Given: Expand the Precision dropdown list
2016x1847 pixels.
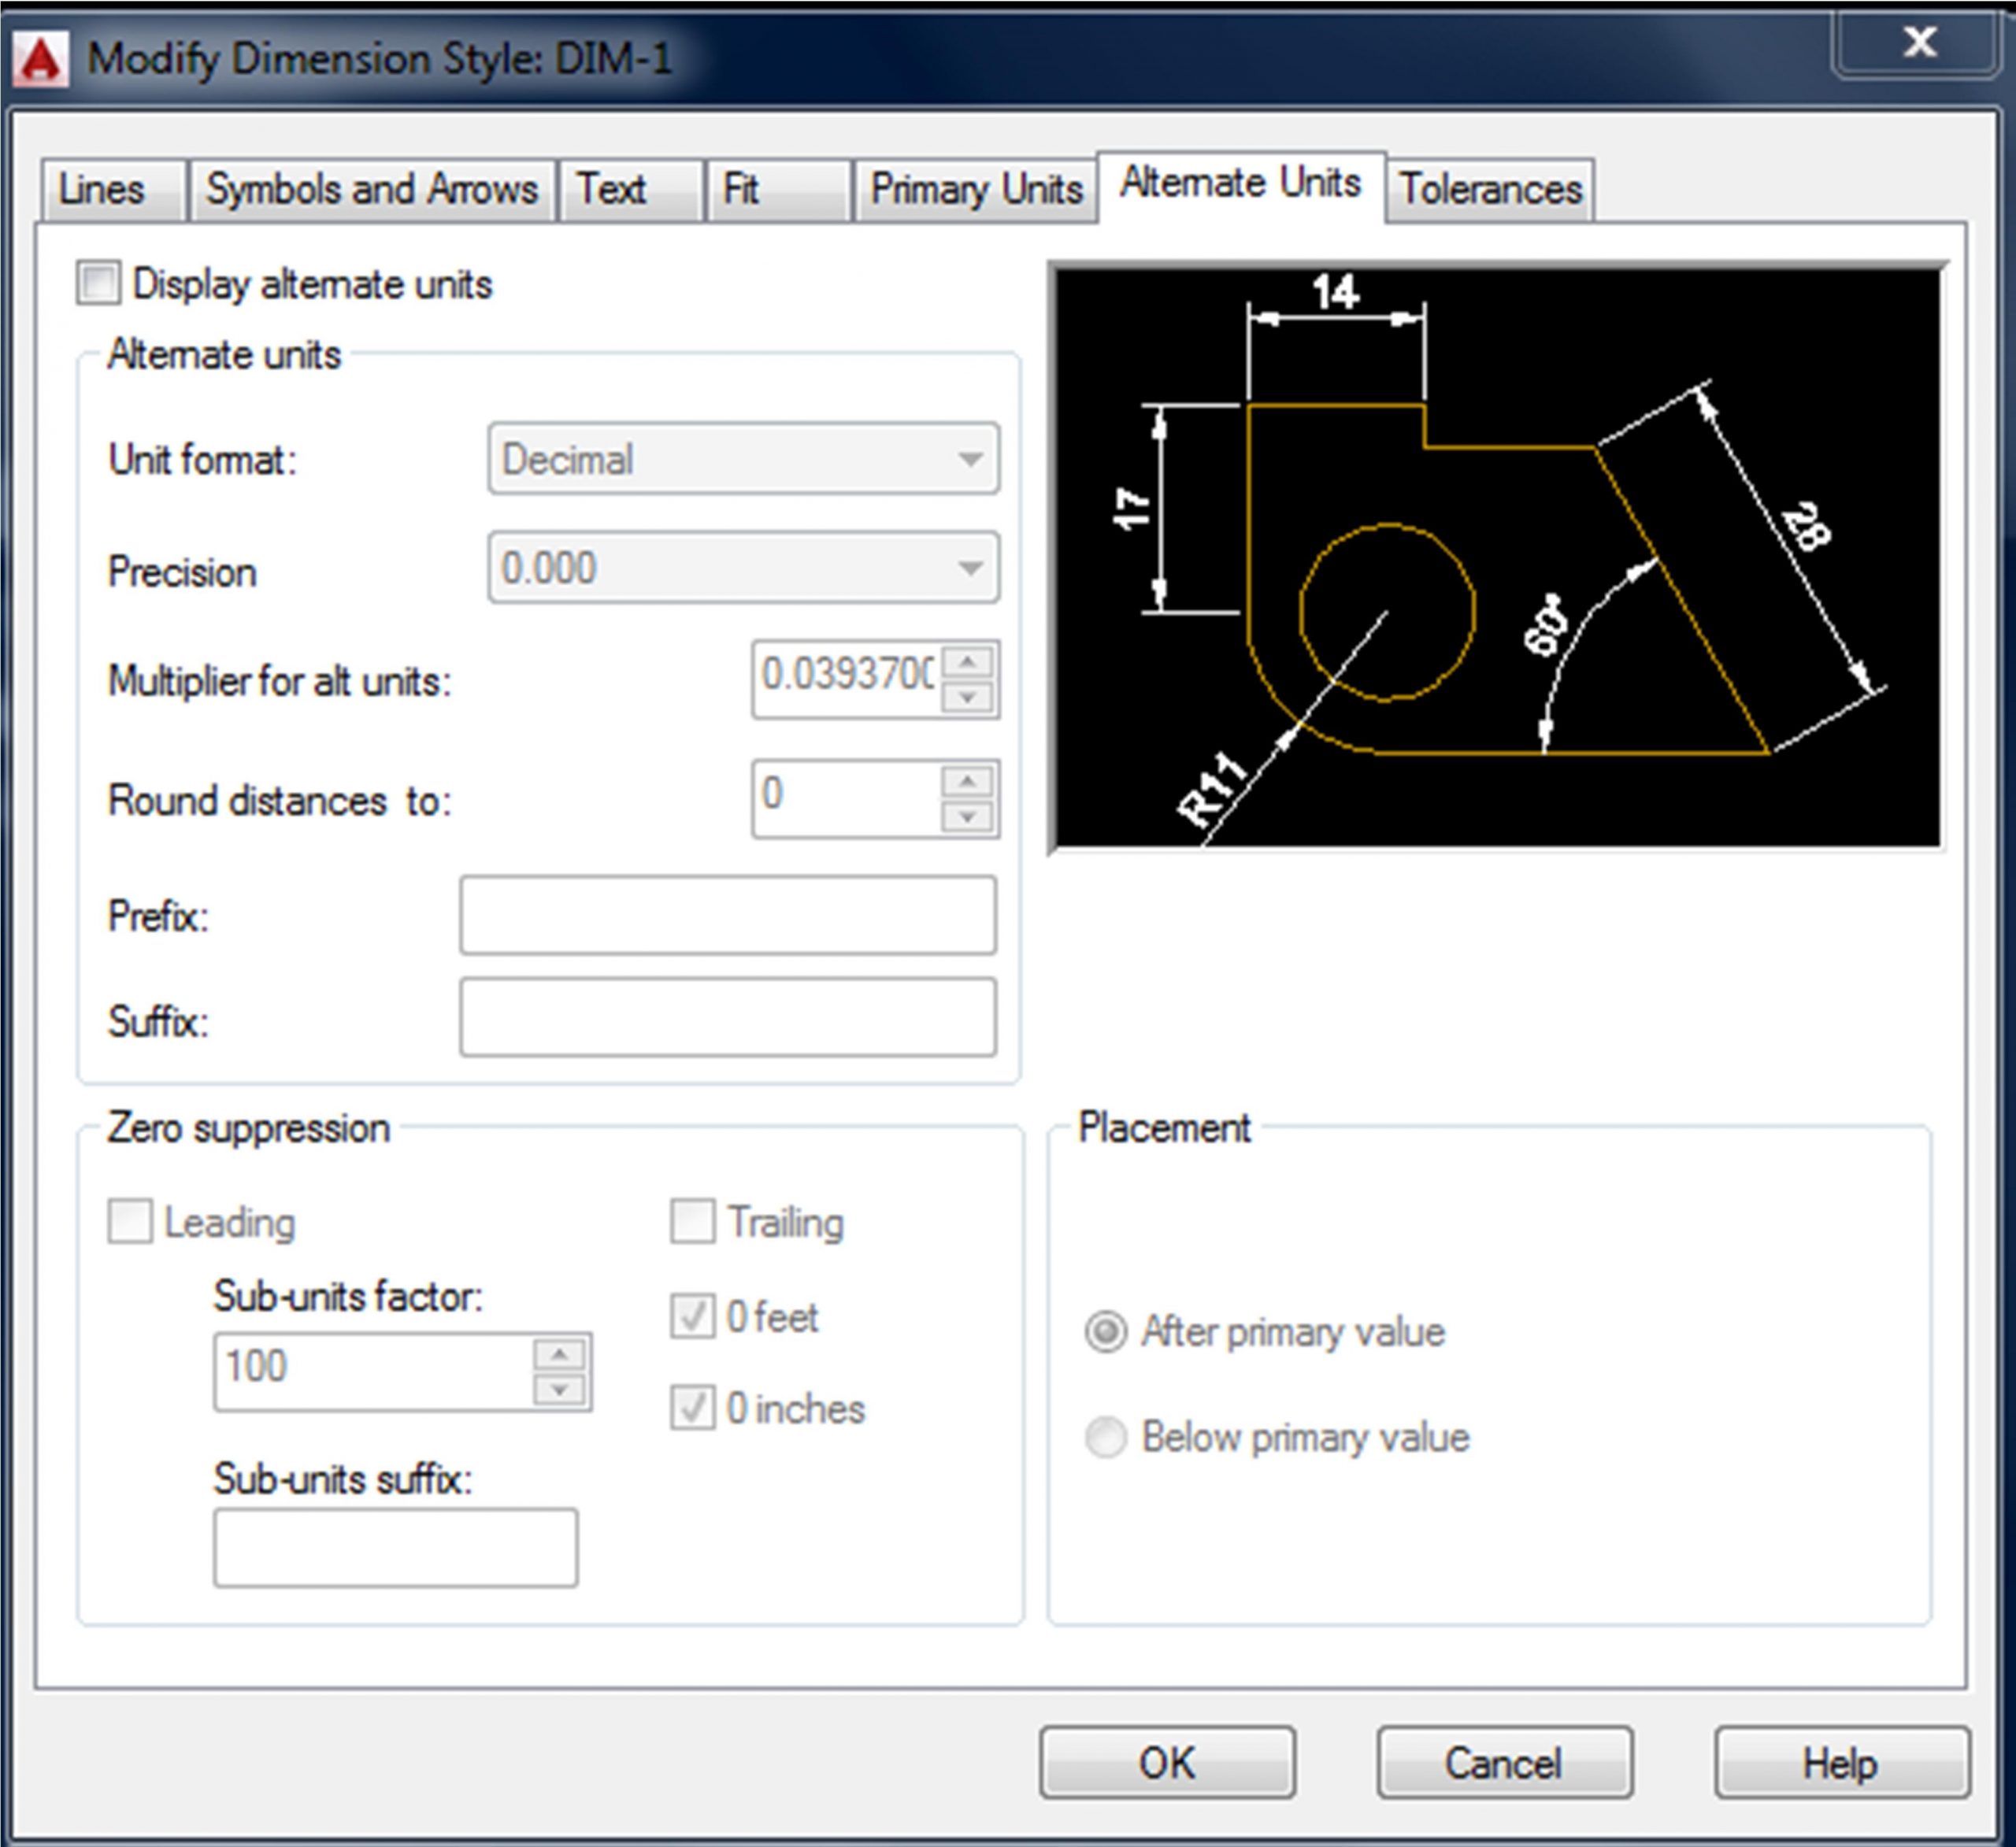Looking at the screenshot, I should (743, 568).
